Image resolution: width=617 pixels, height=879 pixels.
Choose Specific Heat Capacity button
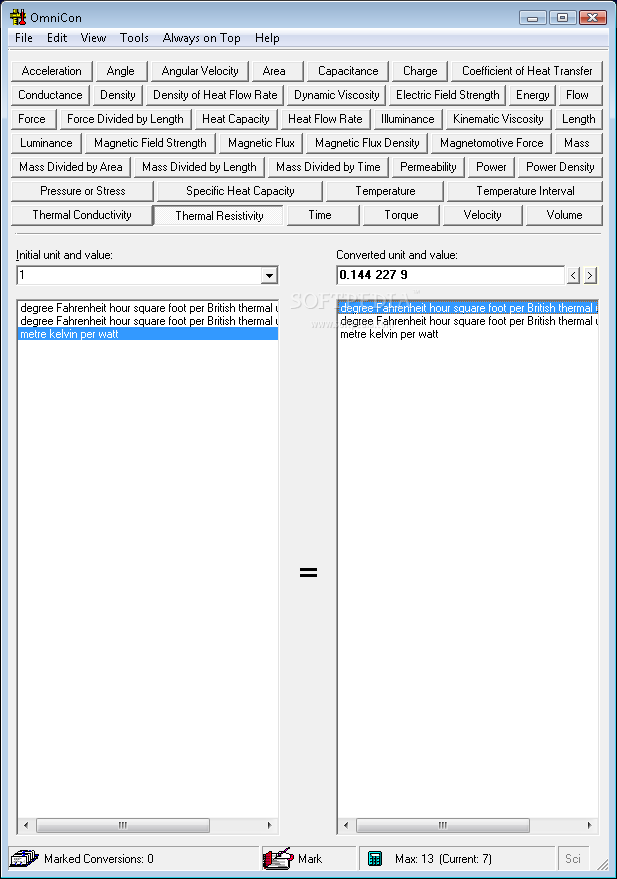[x=240, y=192]
